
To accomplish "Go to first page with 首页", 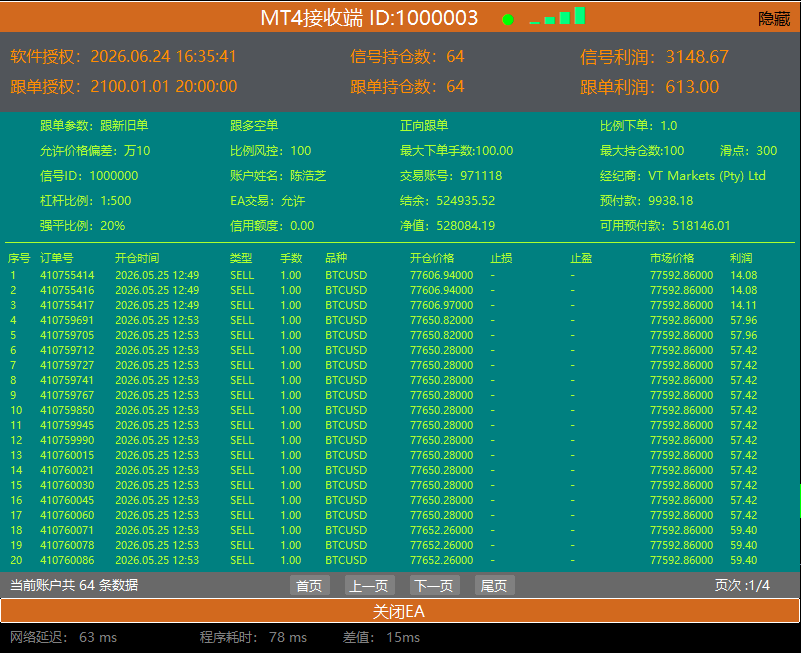I will 310,585.
